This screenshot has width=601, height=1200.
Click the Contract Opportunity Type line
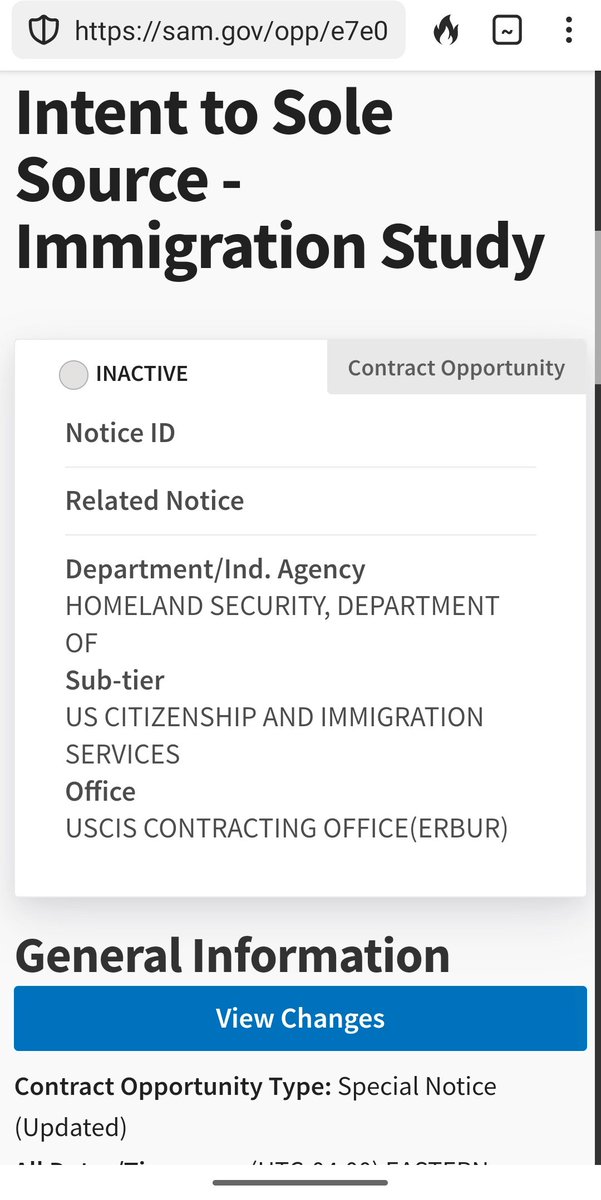tap(255, 1086)
